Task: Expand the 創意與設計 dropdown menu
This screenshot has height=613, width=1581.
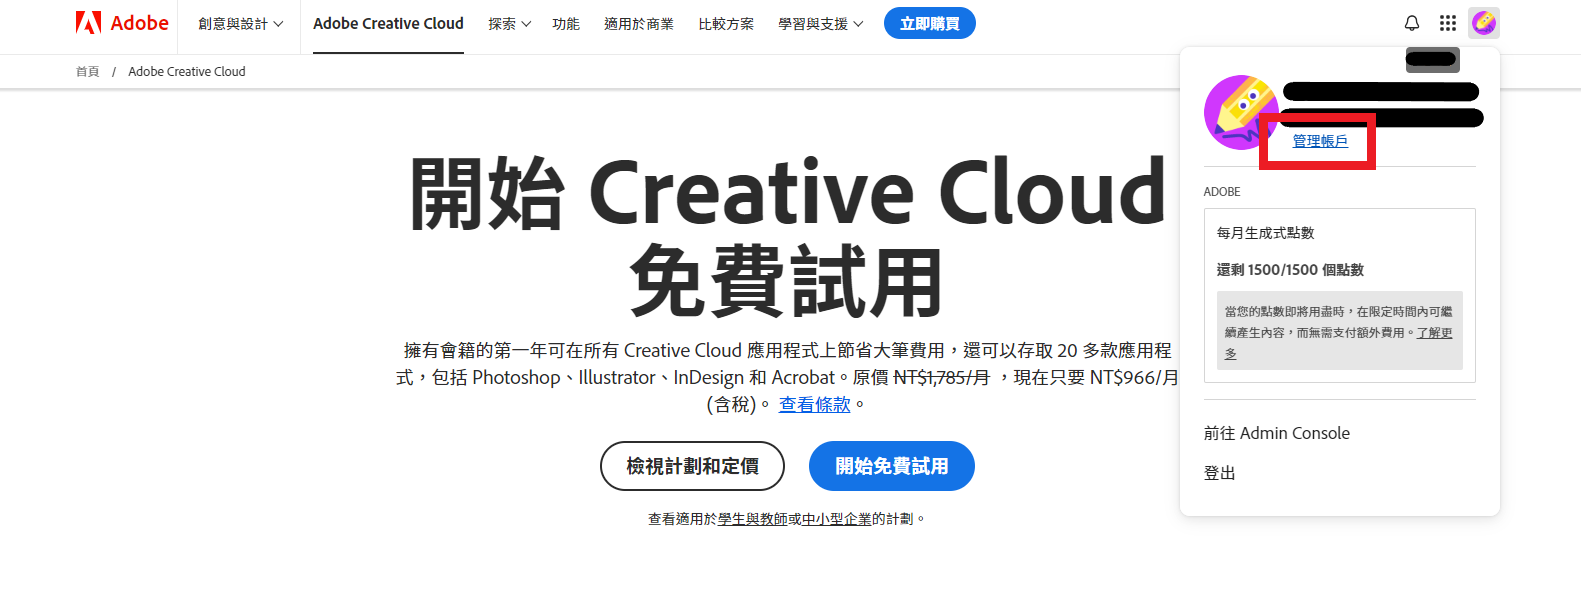Action: pos(241,24)
